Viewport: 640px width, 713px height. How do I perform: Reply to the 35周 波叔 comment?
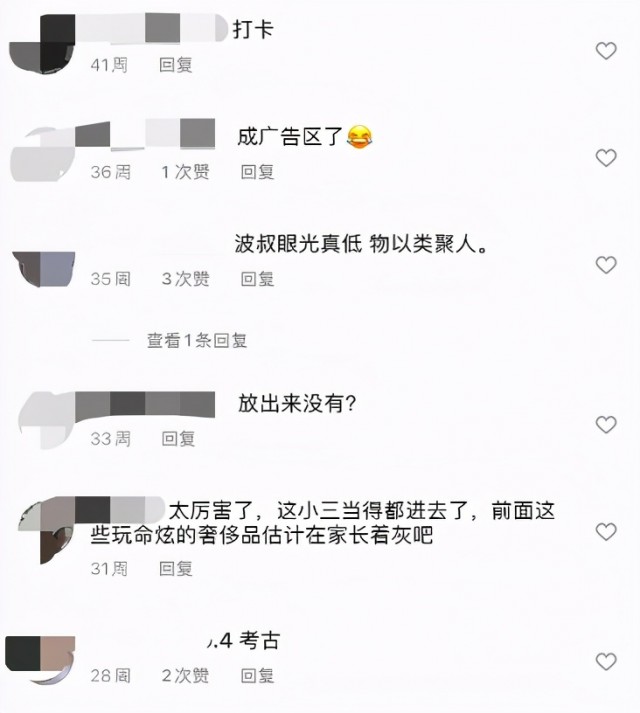257,279
